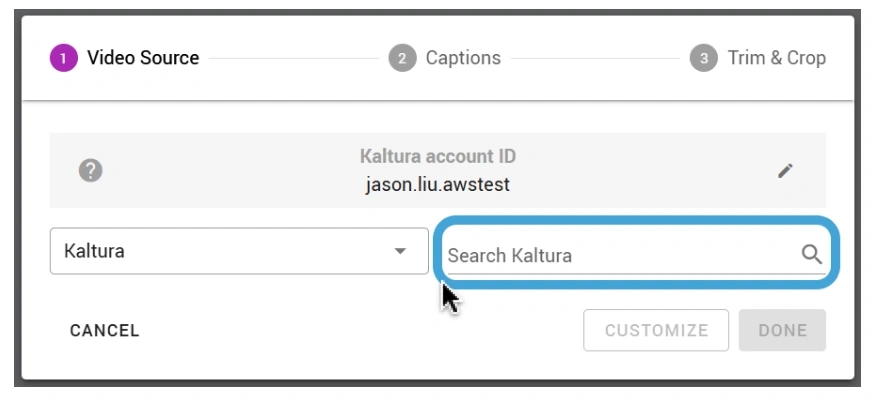The width and height of the screenshot is (871, 401).
Task: Select step 2 grey circle
Action: (x=402, y=58)
